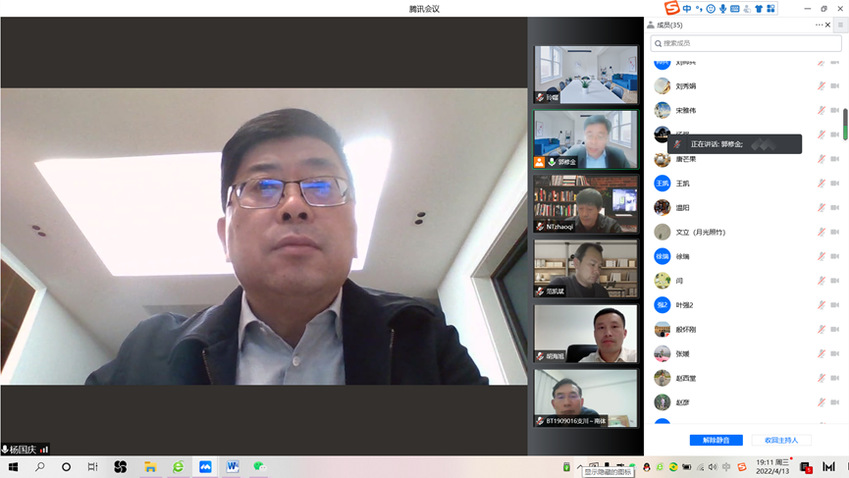Open Sogou soft keyboard
849x478 pixels.
tap(735, 9)
